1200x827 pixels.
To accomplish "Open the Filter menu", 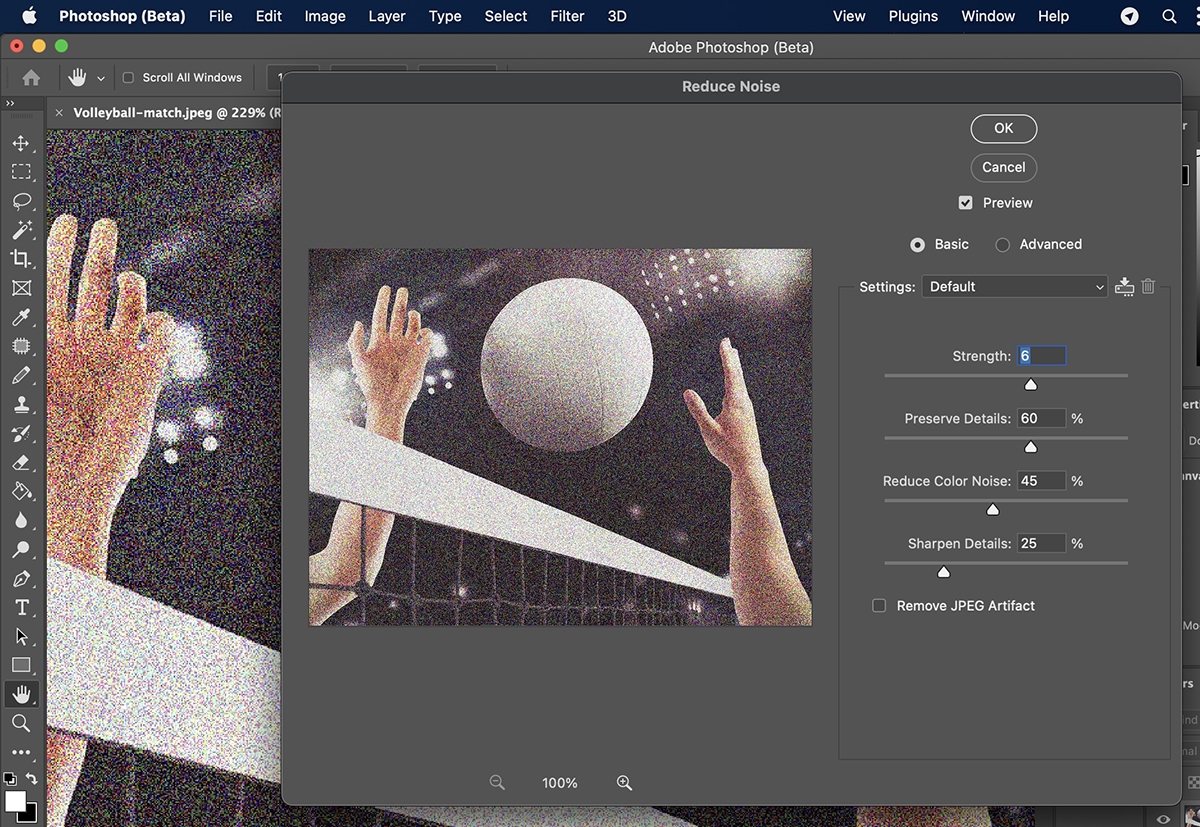I will coord(567,16).
